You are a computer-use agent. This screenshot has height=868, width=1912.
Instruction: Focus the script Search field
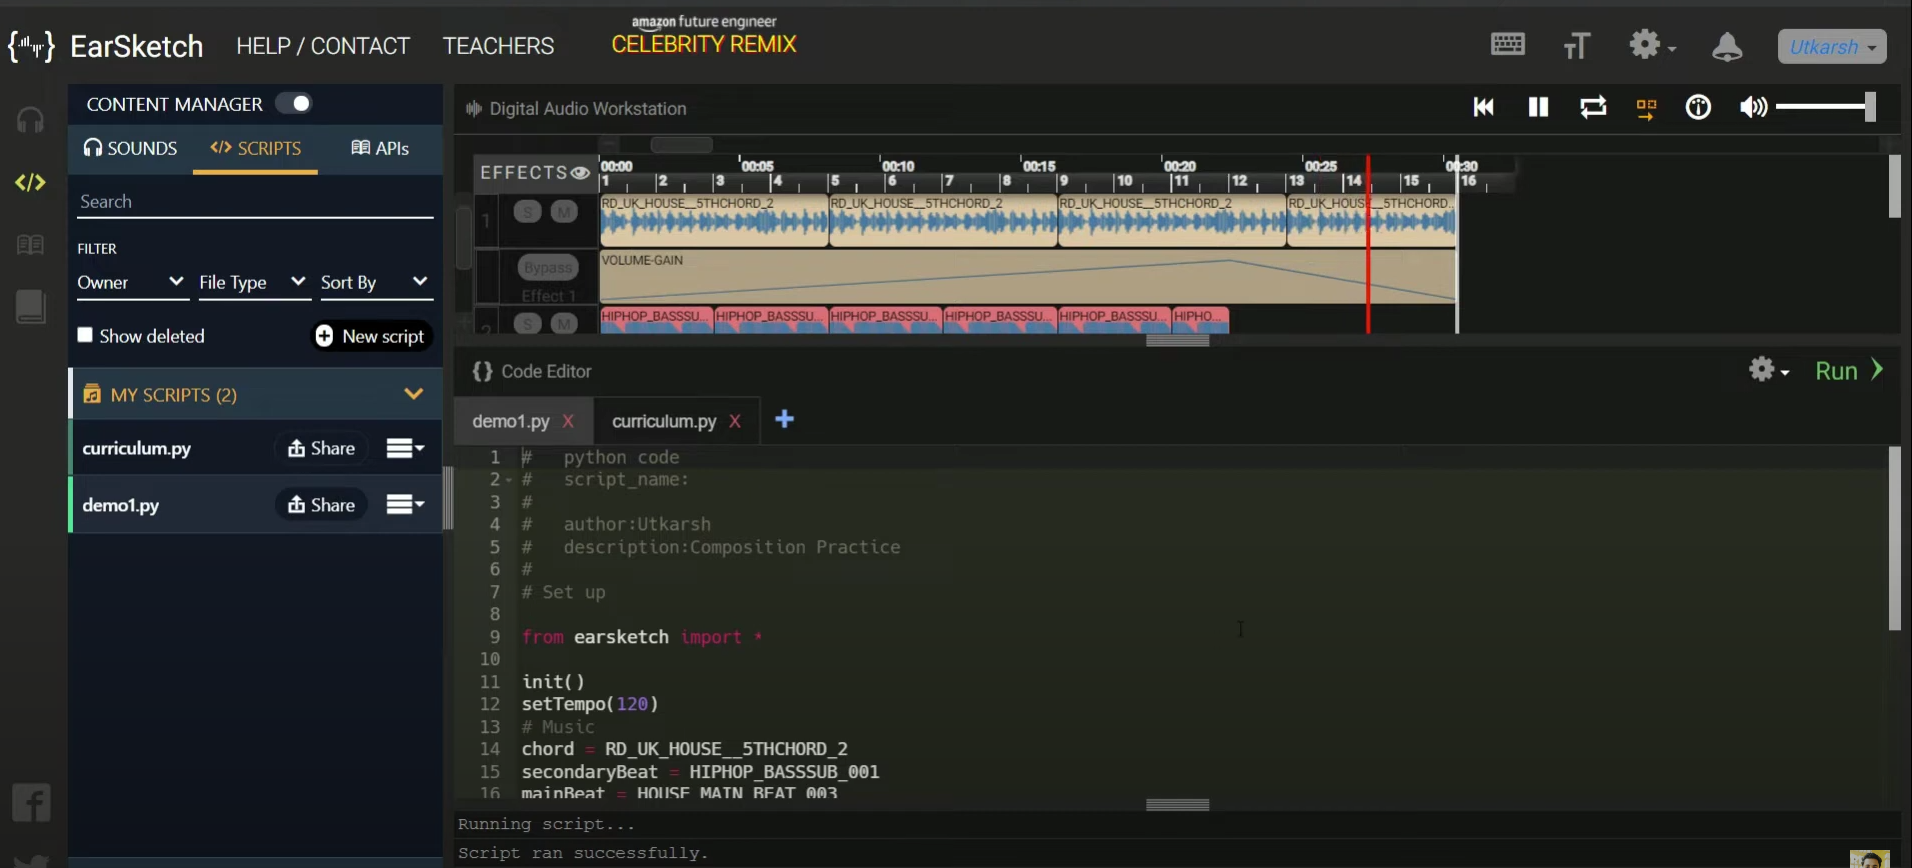tap(255, 202)
